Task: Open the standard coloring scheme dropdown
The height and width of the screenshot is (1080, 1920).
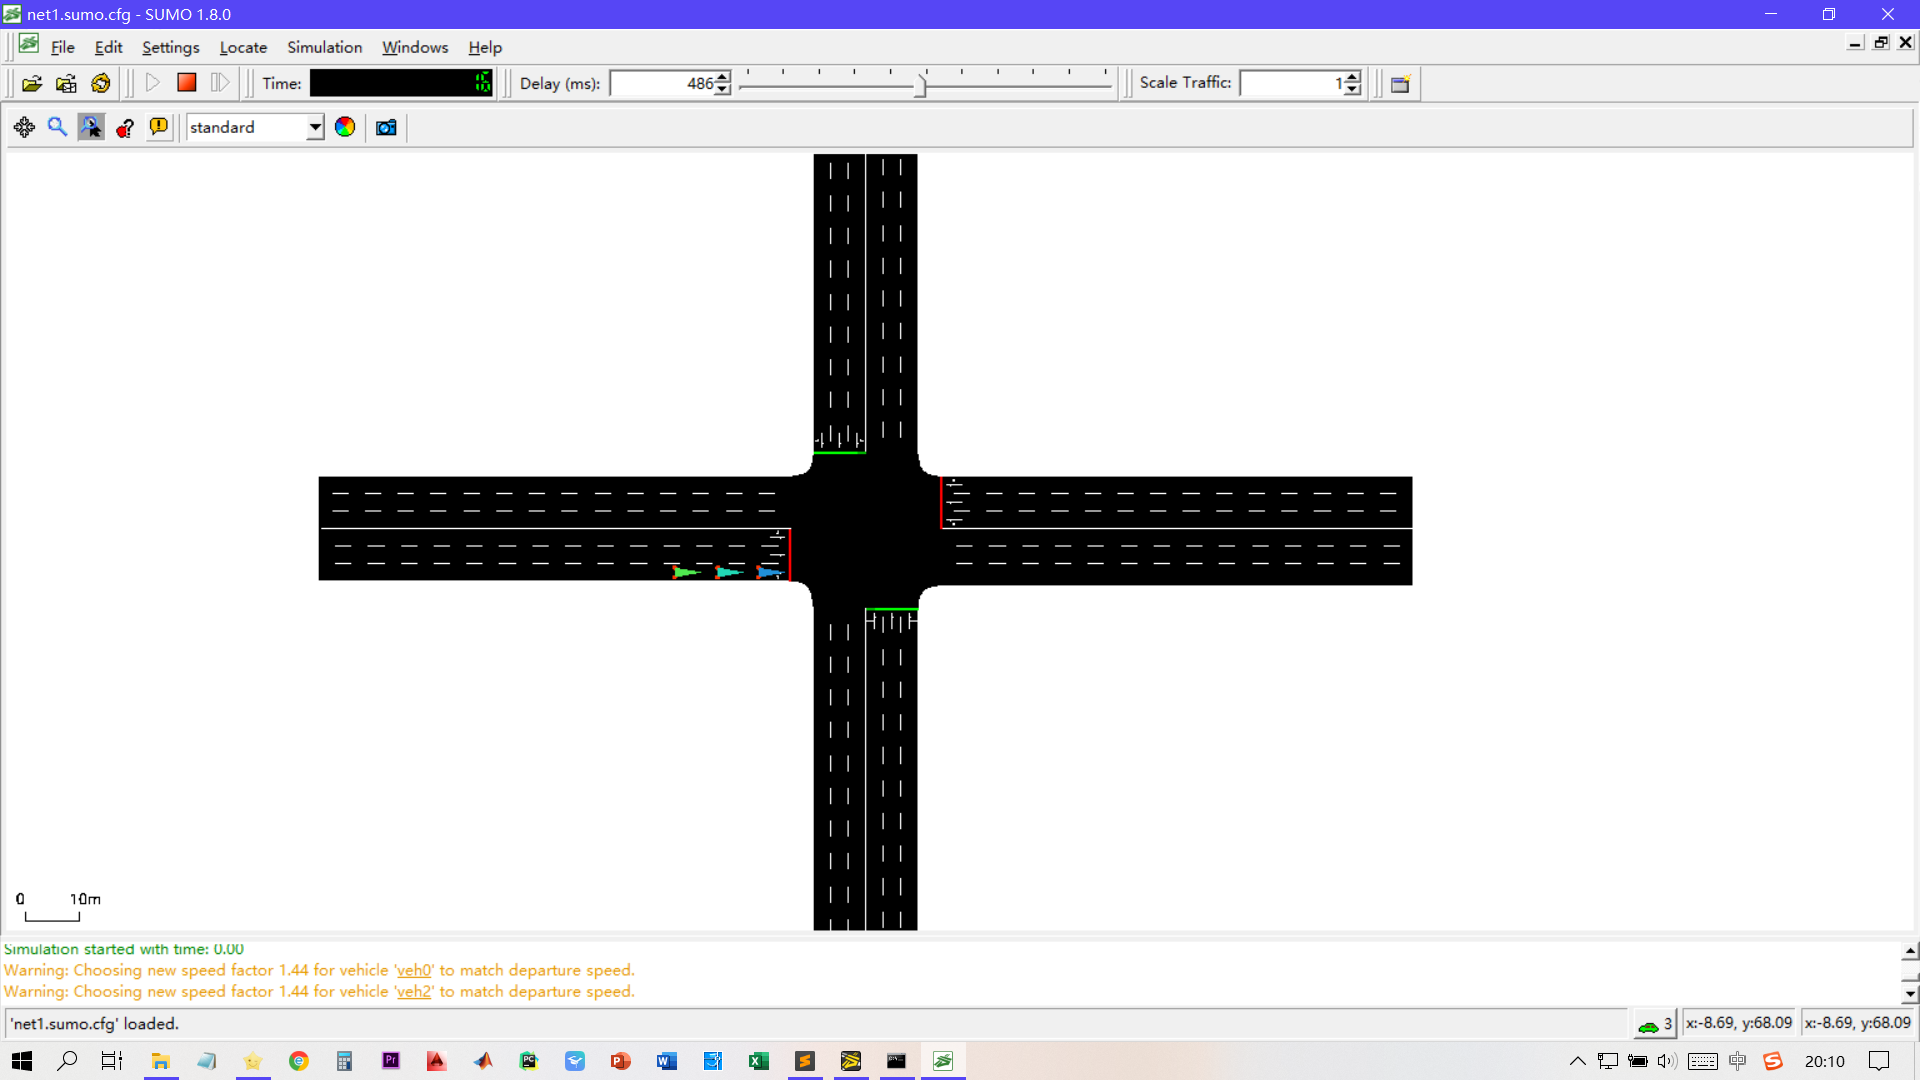Action: point(314,127)
